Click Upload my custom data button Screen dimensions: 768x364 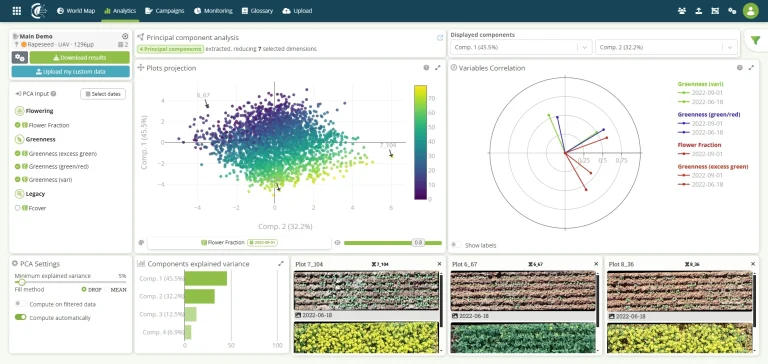coord(71,72)
